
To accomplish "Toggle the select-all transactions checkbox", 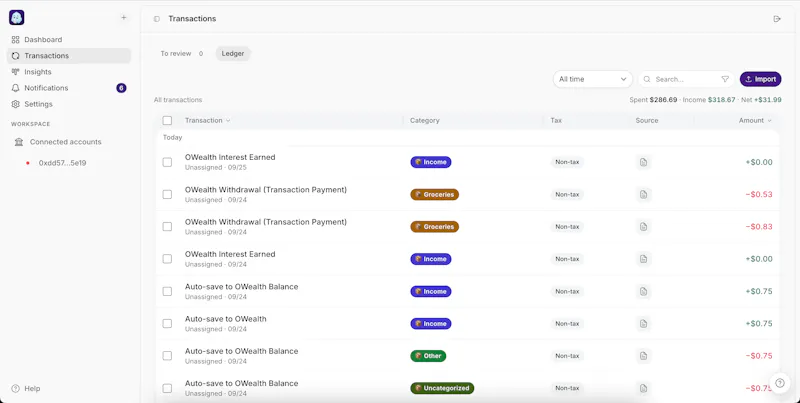I will (167, 120).
